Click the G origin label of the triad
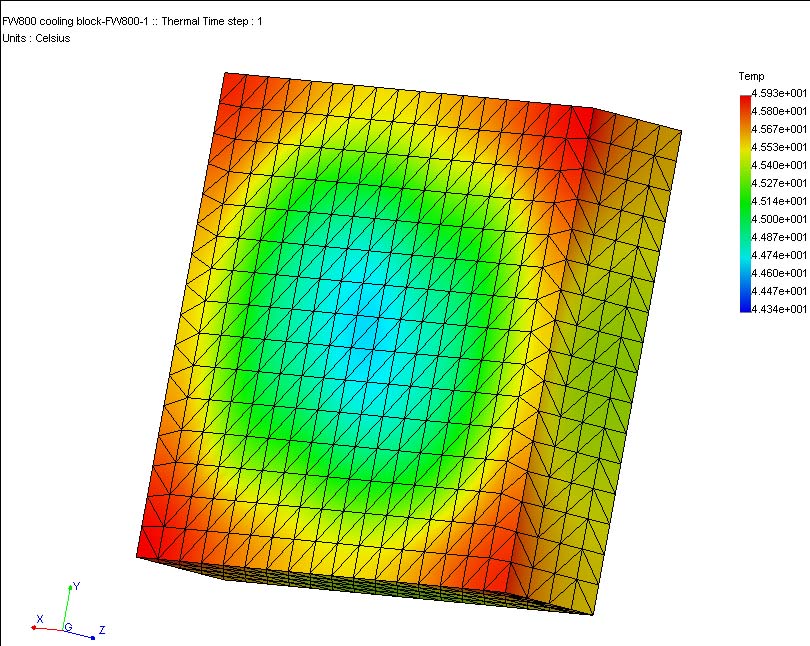The width and height of the screenshot is (810, 646). point(68,627)
